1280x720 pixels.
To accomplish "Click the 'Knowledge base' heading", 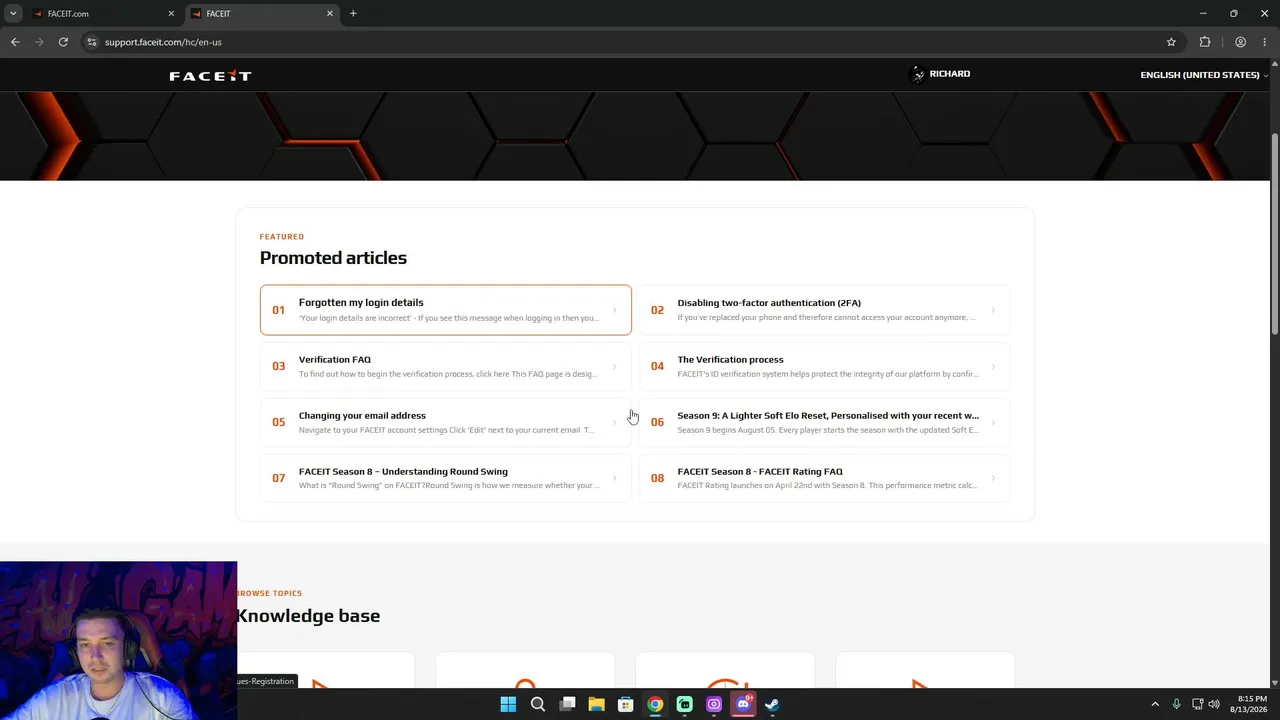I will click(x=308, y=616).
